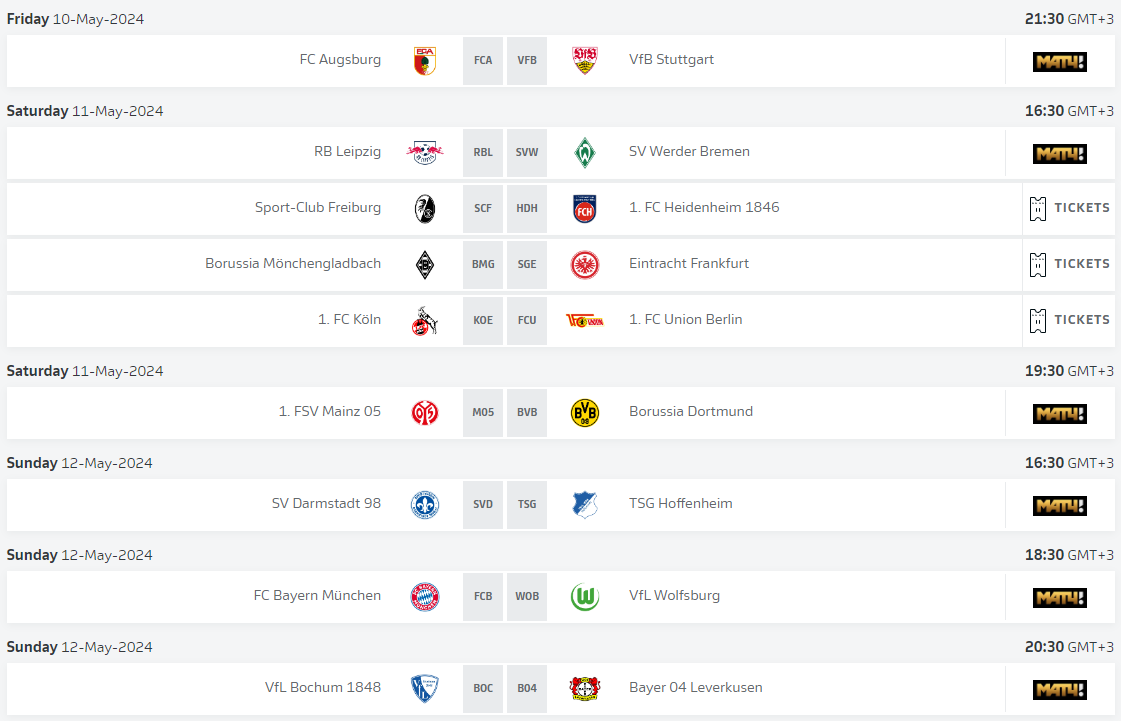The height and width of the screenshot is (721, 1121).
Task: Open Tickets for Köln vs Union Berlin
Action: point(1069,320)
